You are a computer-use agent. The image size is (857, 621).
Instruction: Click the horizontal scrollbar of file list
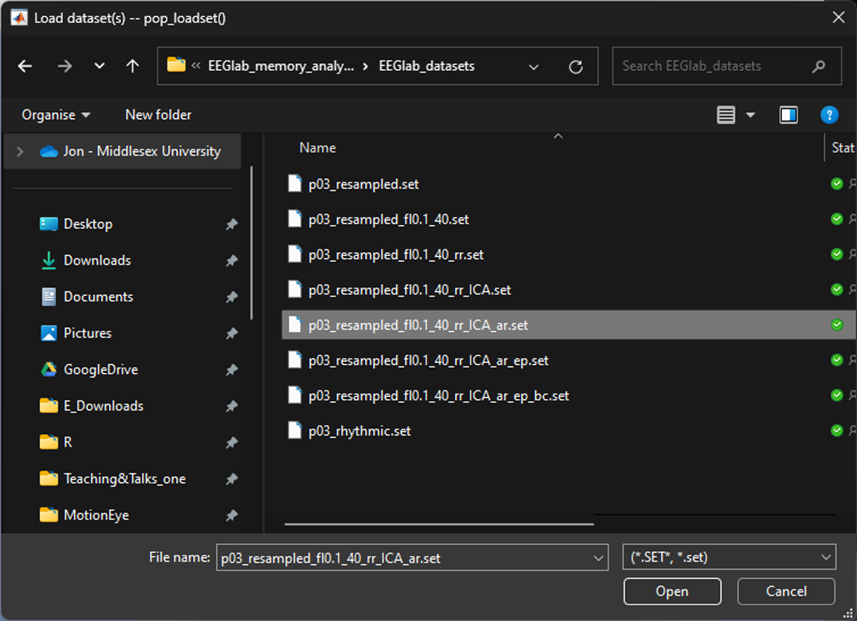pyautogui.click(x=440, y=522)
